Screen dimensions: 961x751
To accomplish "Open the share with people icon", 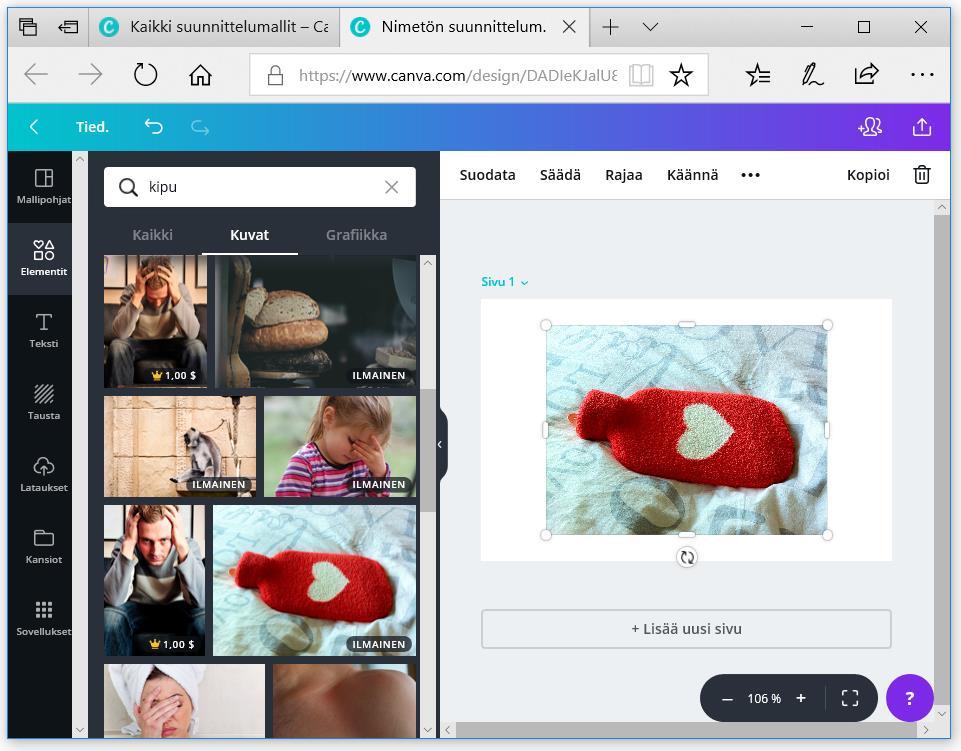I will coord(870,127).
